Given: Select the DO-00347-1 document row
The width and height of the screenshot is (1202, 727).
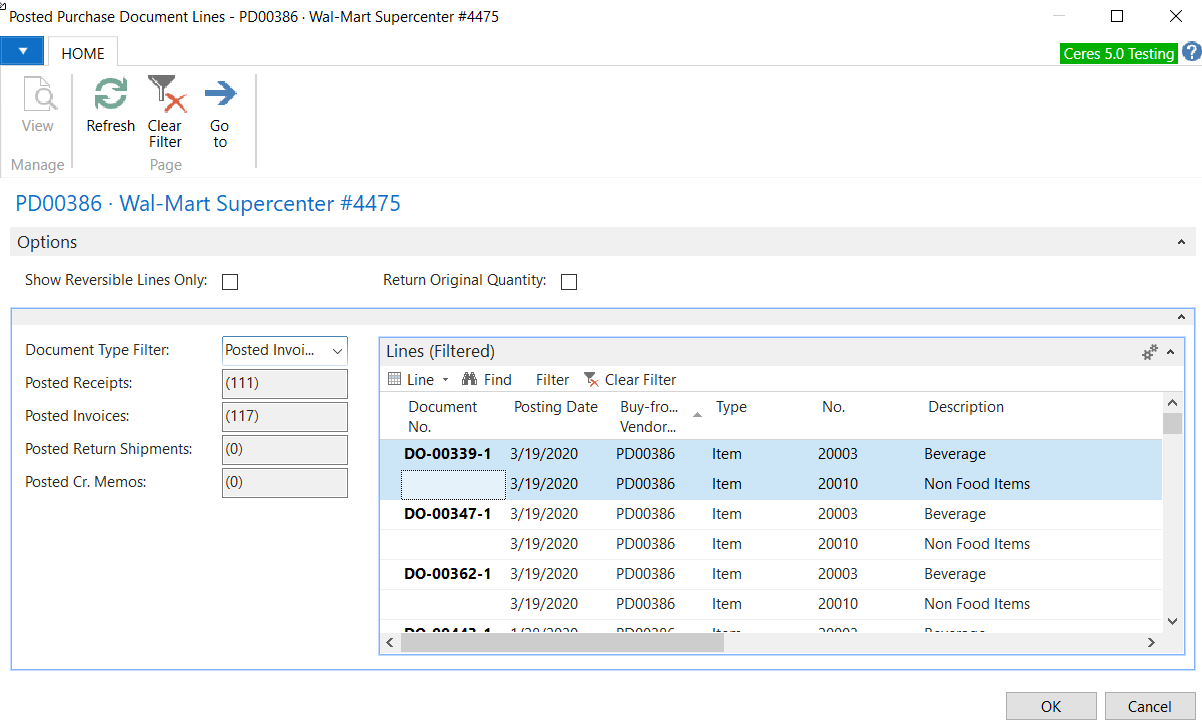Looking at the screenshot, I should tap(447, 514).
